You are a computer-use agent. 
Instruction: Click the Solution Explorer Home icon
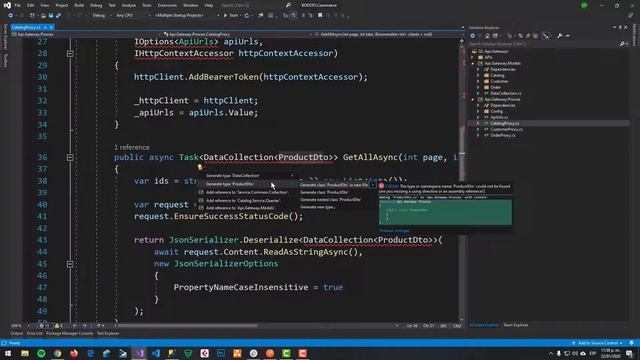pyautogui.click(x=487, y=36)
